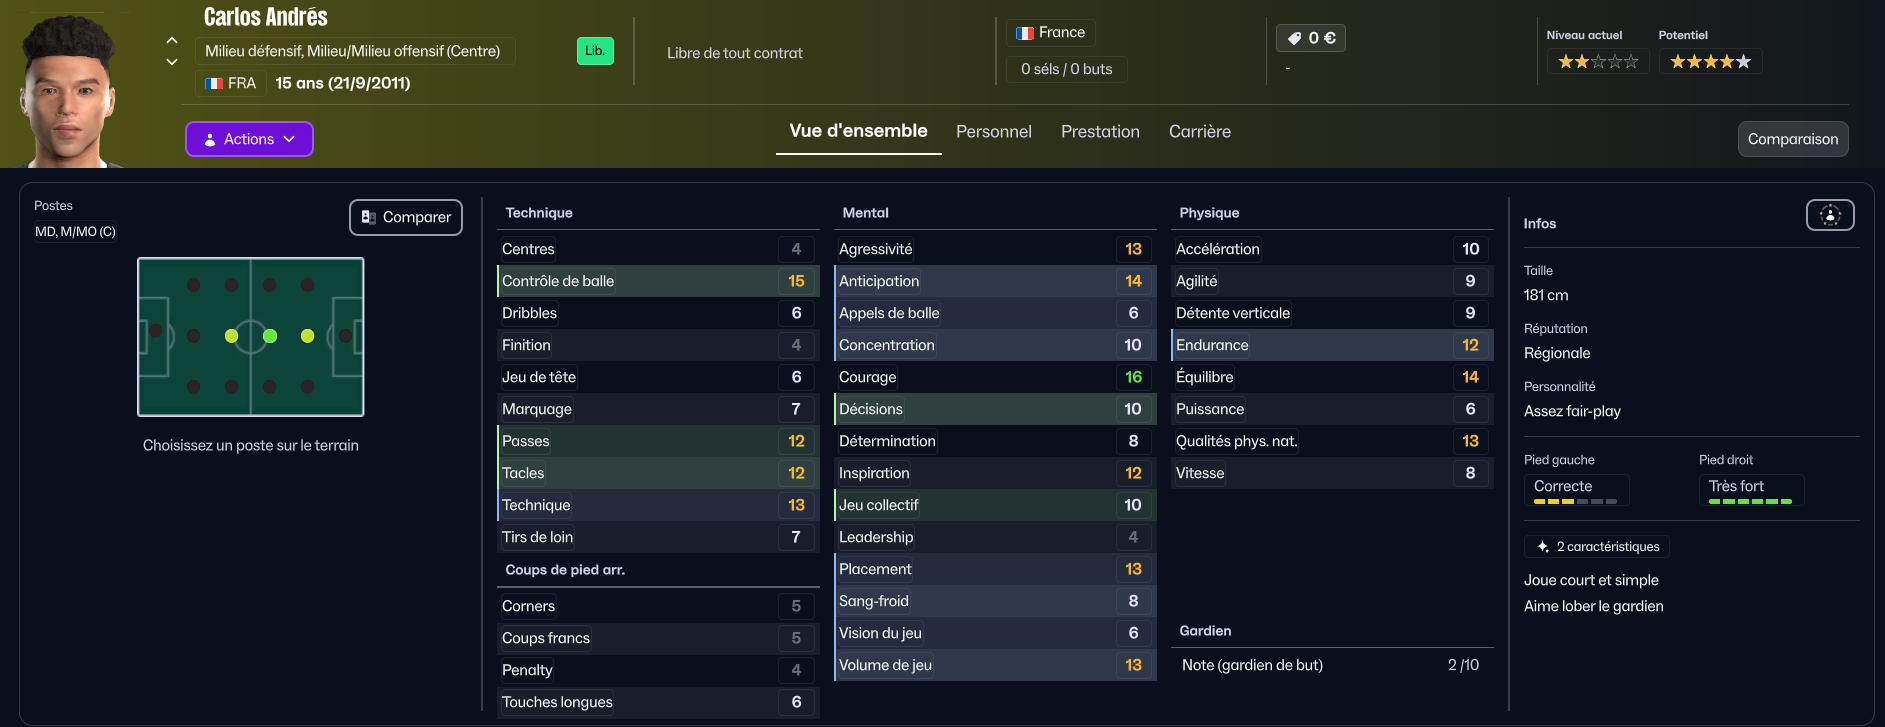Image resolution: width=1885 pixels, height=727 pixels.
Task: Select the central midfielder dot on pitch
Action: (x=270, y=336)
